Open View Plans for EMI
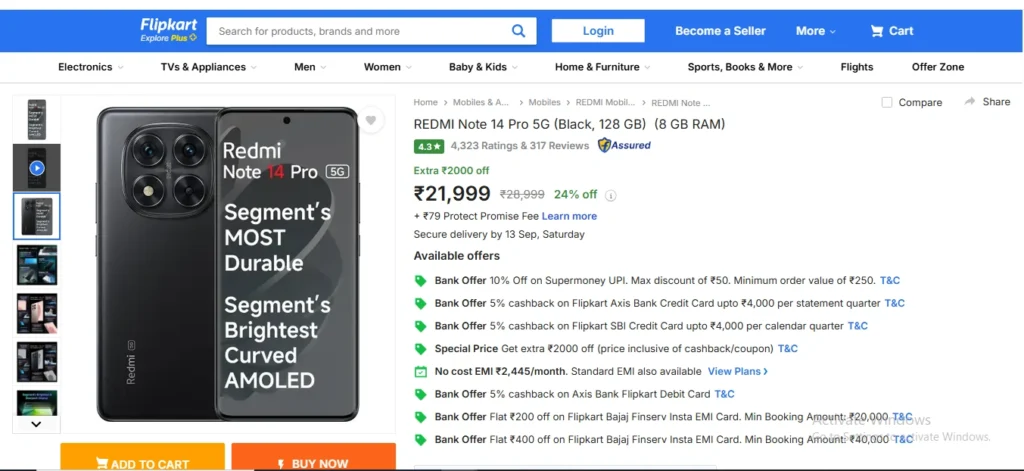The image size is (1024, 471). pos(738,371)
